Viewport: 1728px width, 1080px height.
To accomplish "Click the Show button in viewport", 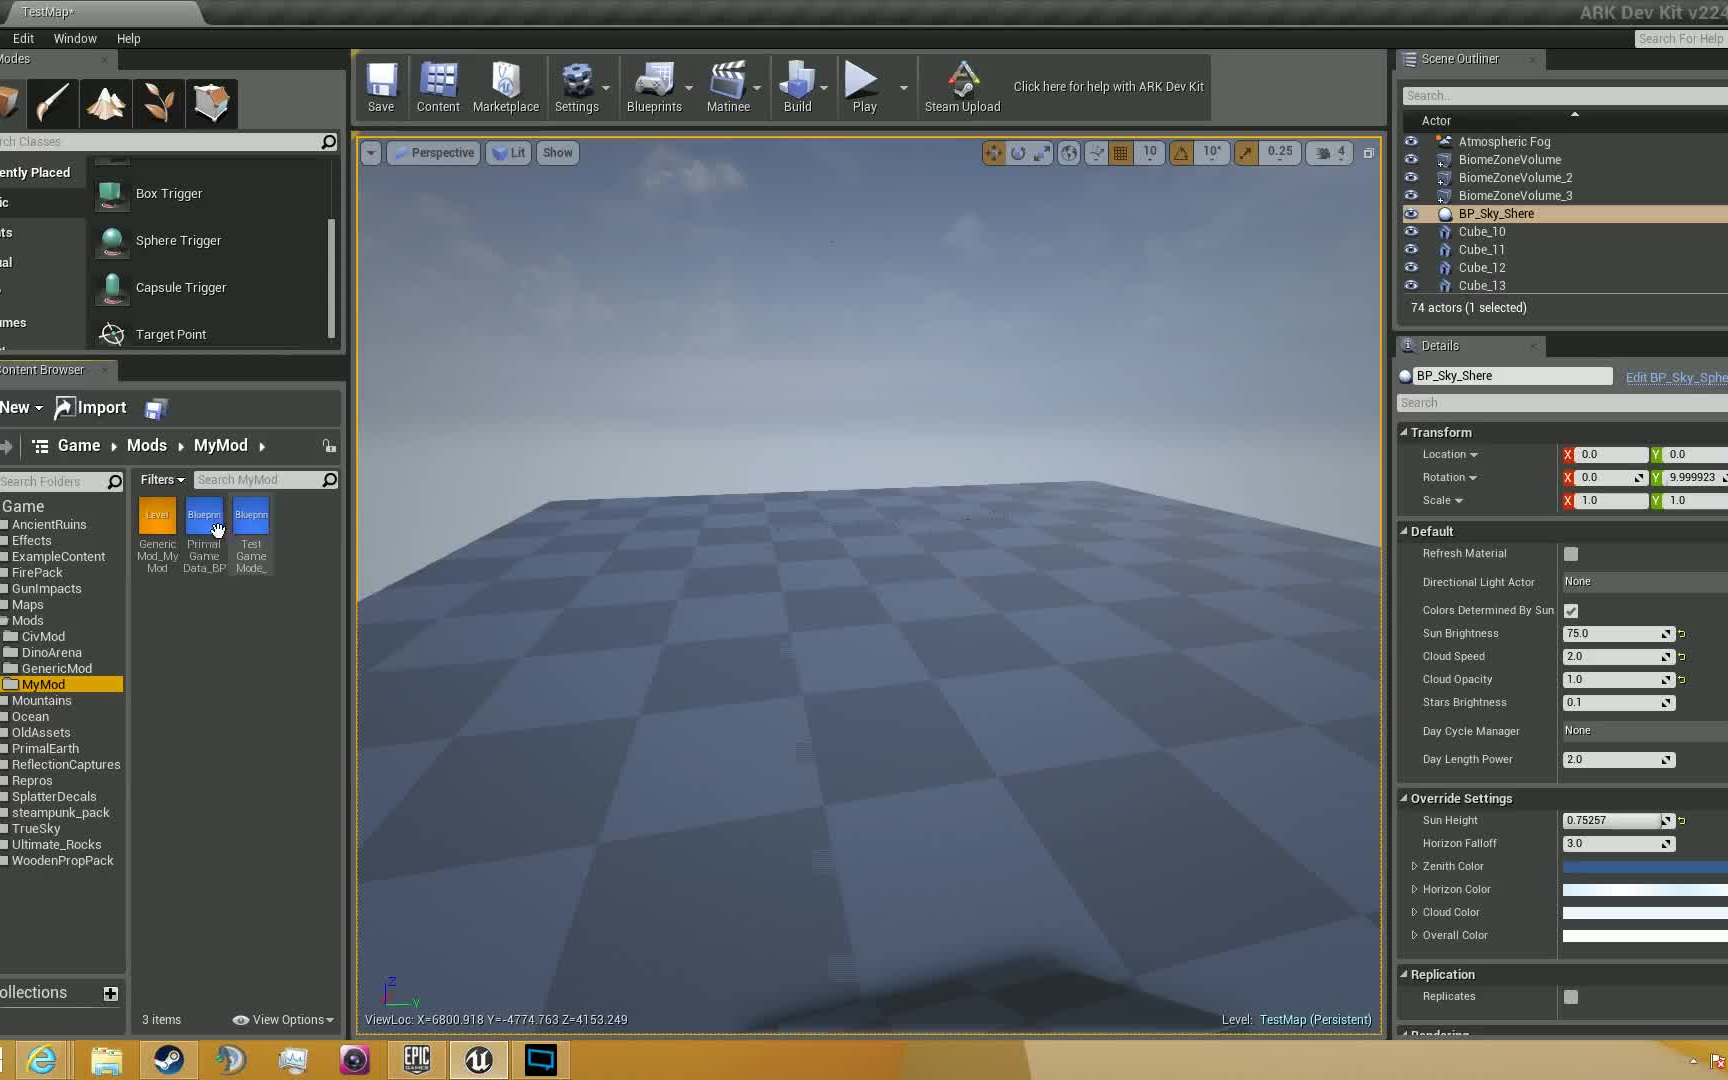I will tap(558, 153).
